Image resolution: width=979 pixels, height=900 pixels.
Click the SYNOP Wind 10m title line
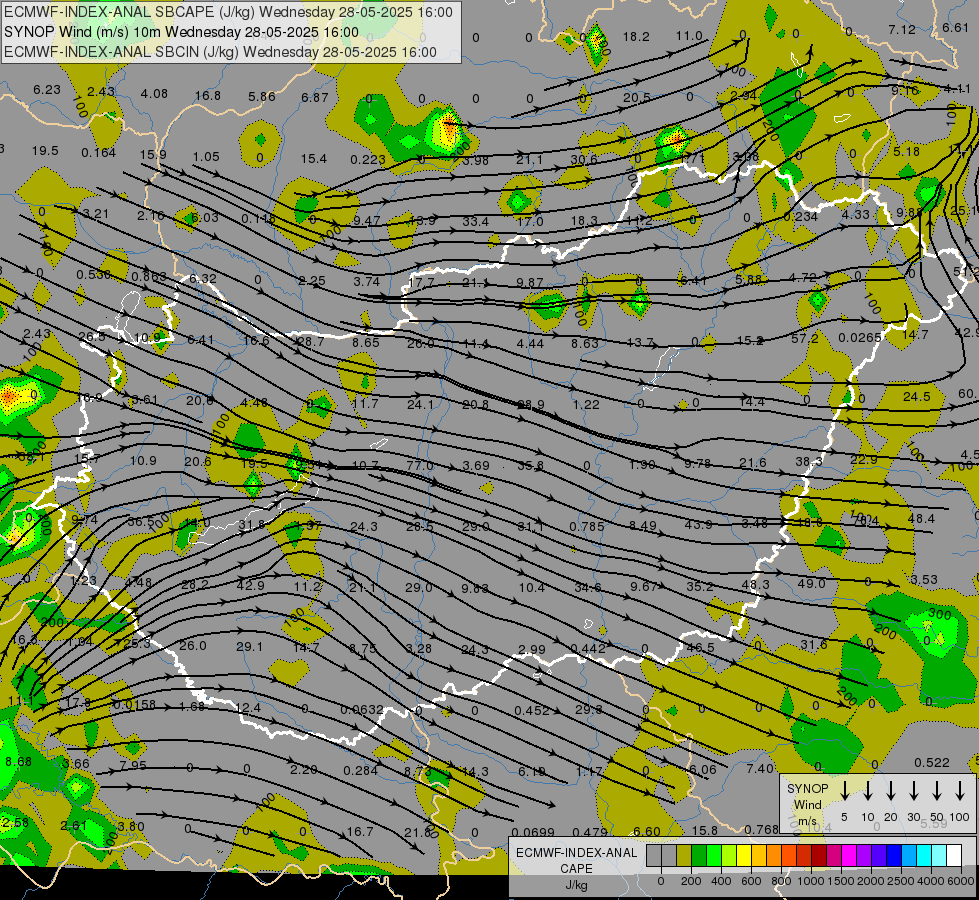[x=181, y=32]
